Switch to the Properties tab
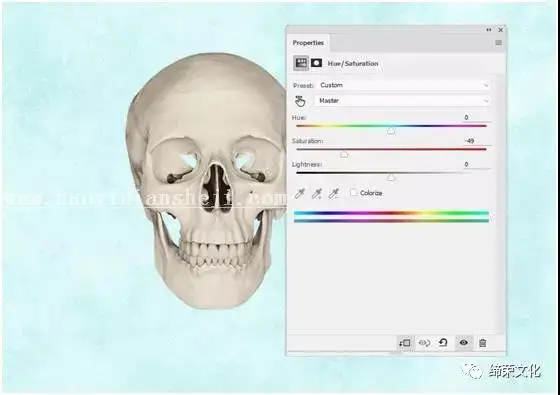Screen dimensions: 560x395 (x=308, y=43)
